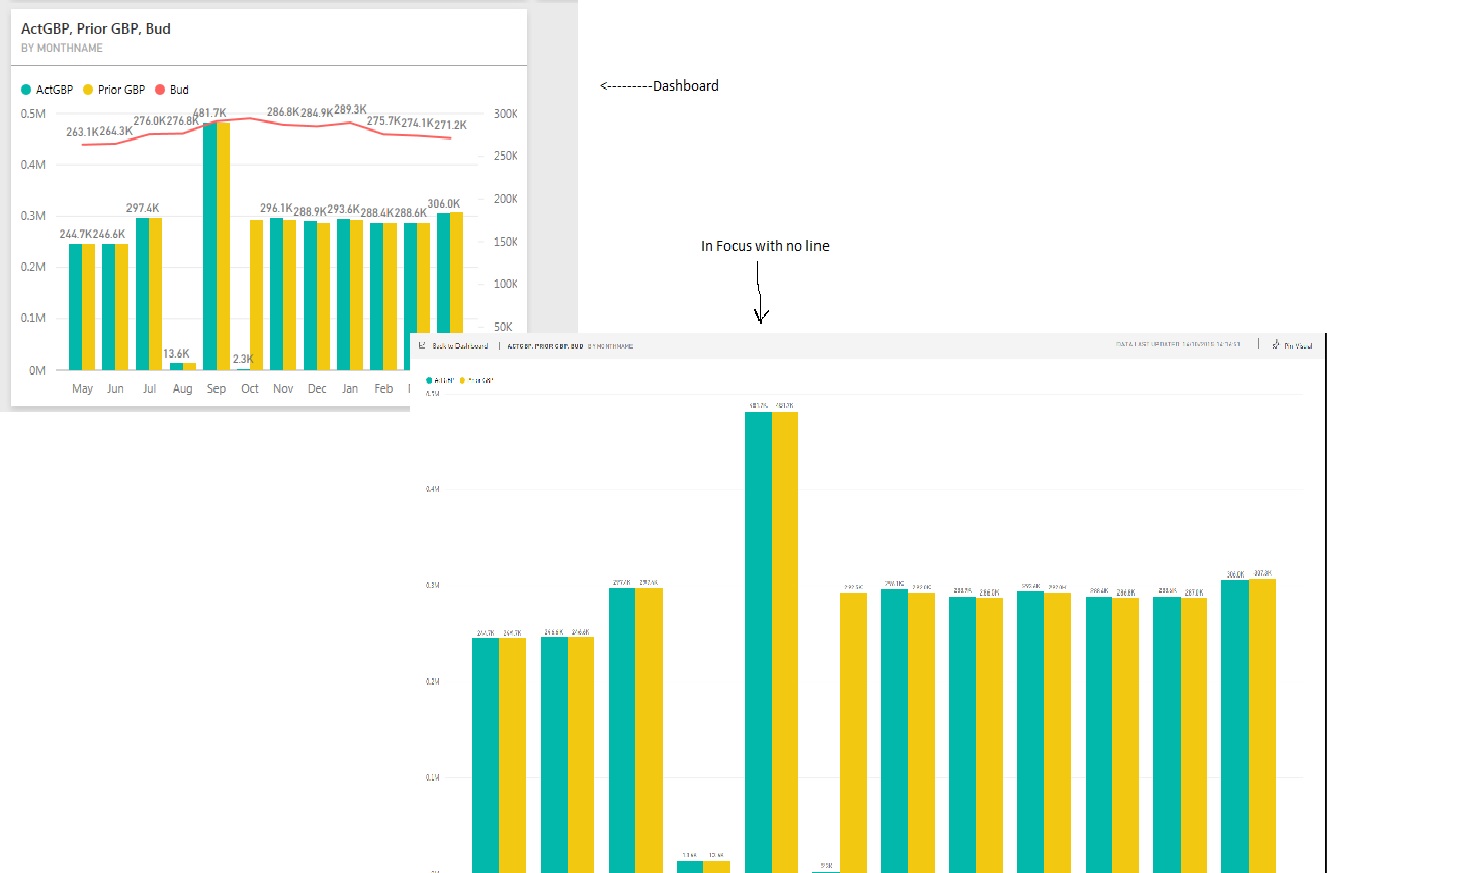Click the 271.2K Bud line data label
Image resolution: width=1462 pixels, height=873 pixels.
pyautogui.click(x=451, y=125)
